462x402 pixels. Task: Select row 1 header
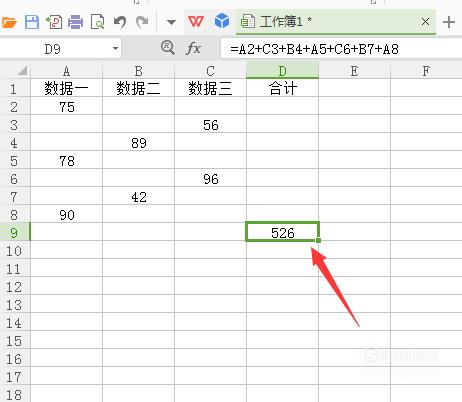click(x=15, y=89)
